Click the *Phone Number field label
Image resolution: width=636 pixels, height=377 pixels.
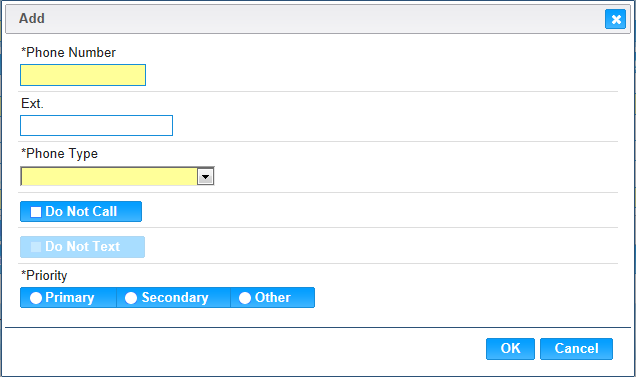pos(69,52)
